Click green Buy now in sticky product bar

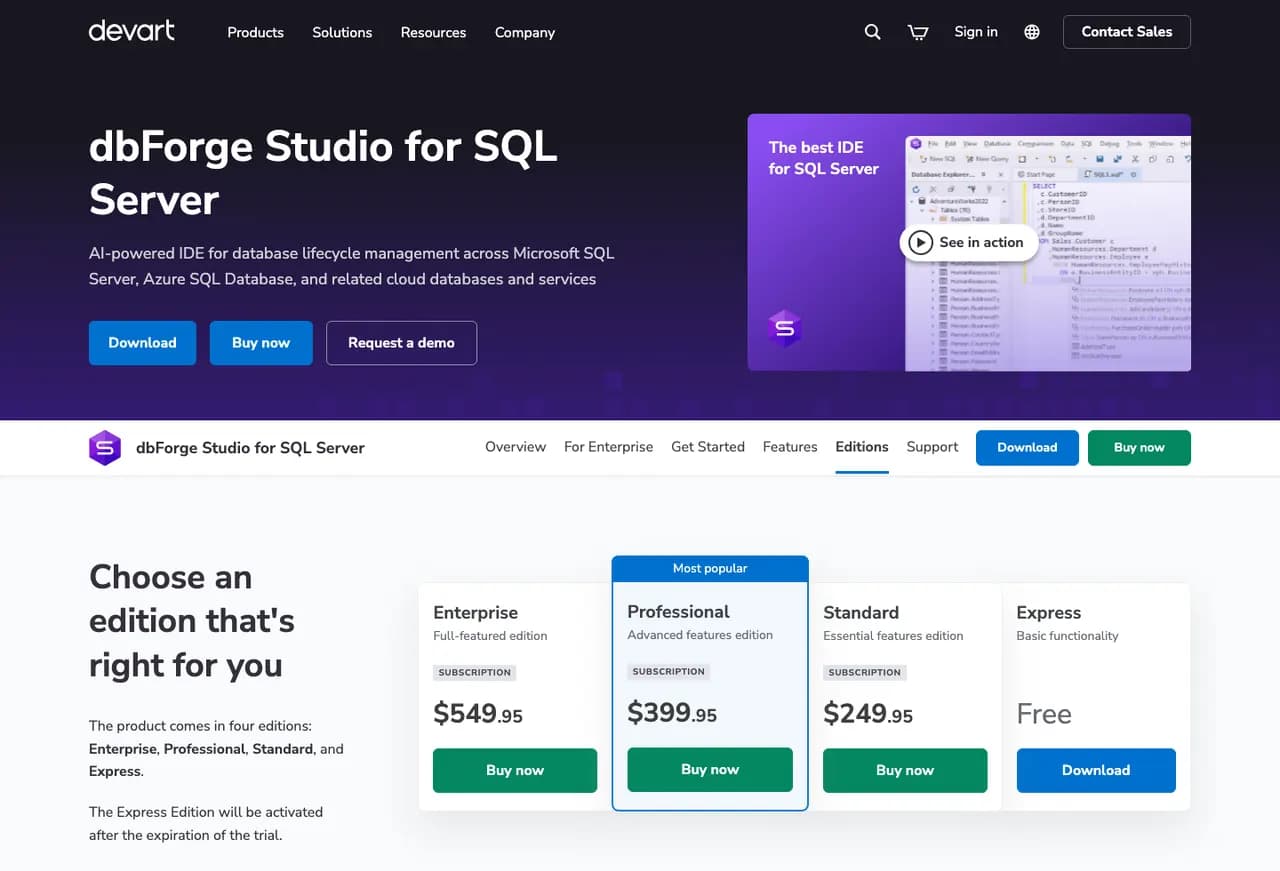pyautogui.click(x=1139, y=448)
